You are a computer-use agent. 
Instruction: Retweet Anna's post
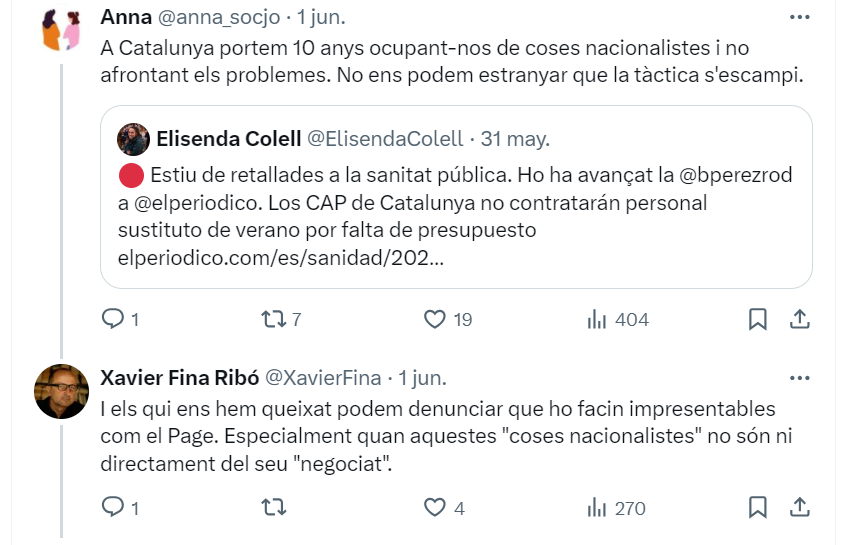pos(273,320)
